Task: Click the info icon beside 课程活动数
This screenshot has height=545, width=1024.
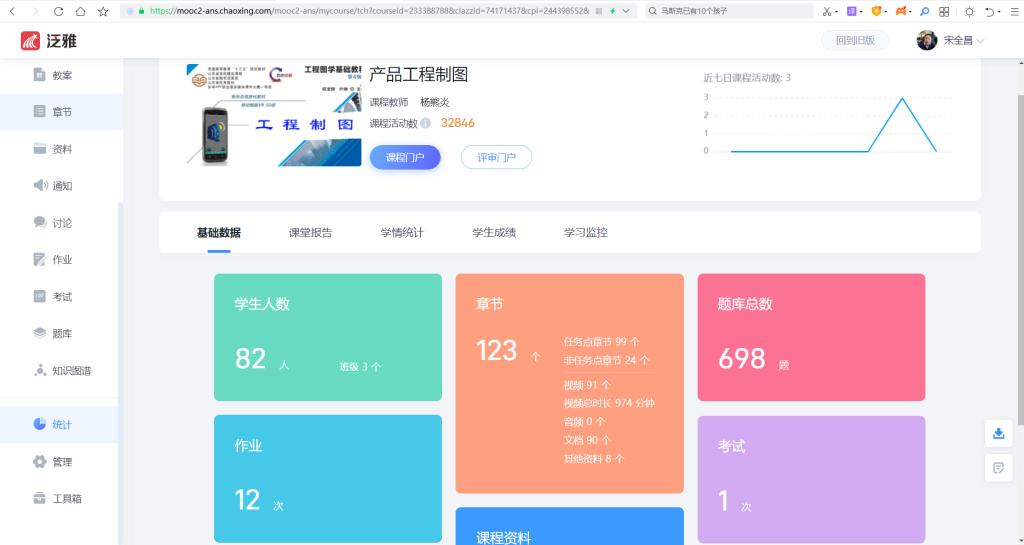Action: pyautogui.click(x=425, y=124)
